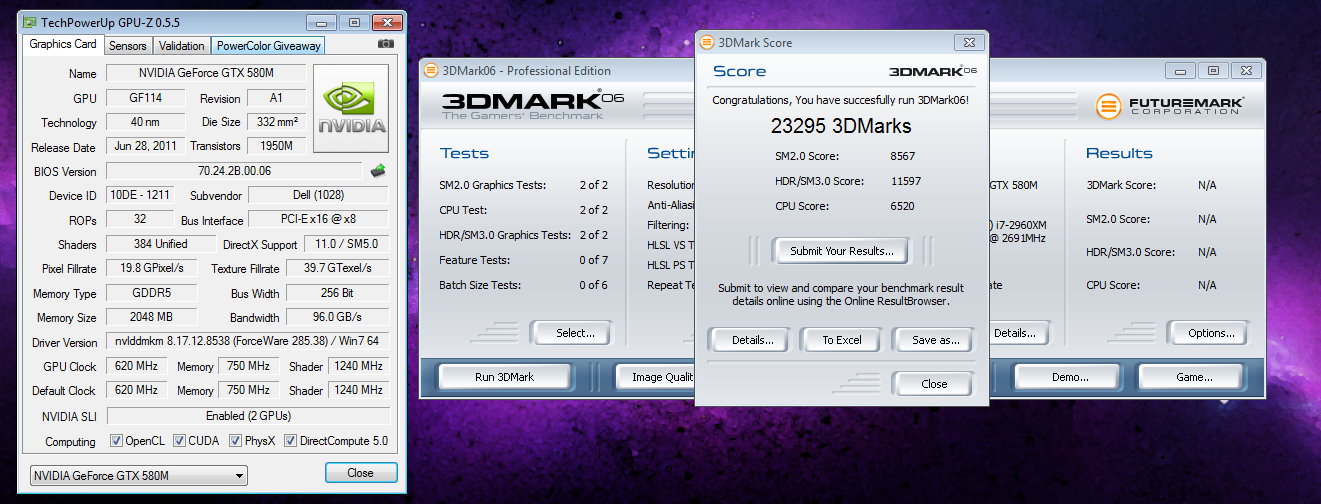Click the Bus Interface field PCI-E x16 @ x8
Viewport: 1321px width, 504px height.
click(x=319, y=220)
